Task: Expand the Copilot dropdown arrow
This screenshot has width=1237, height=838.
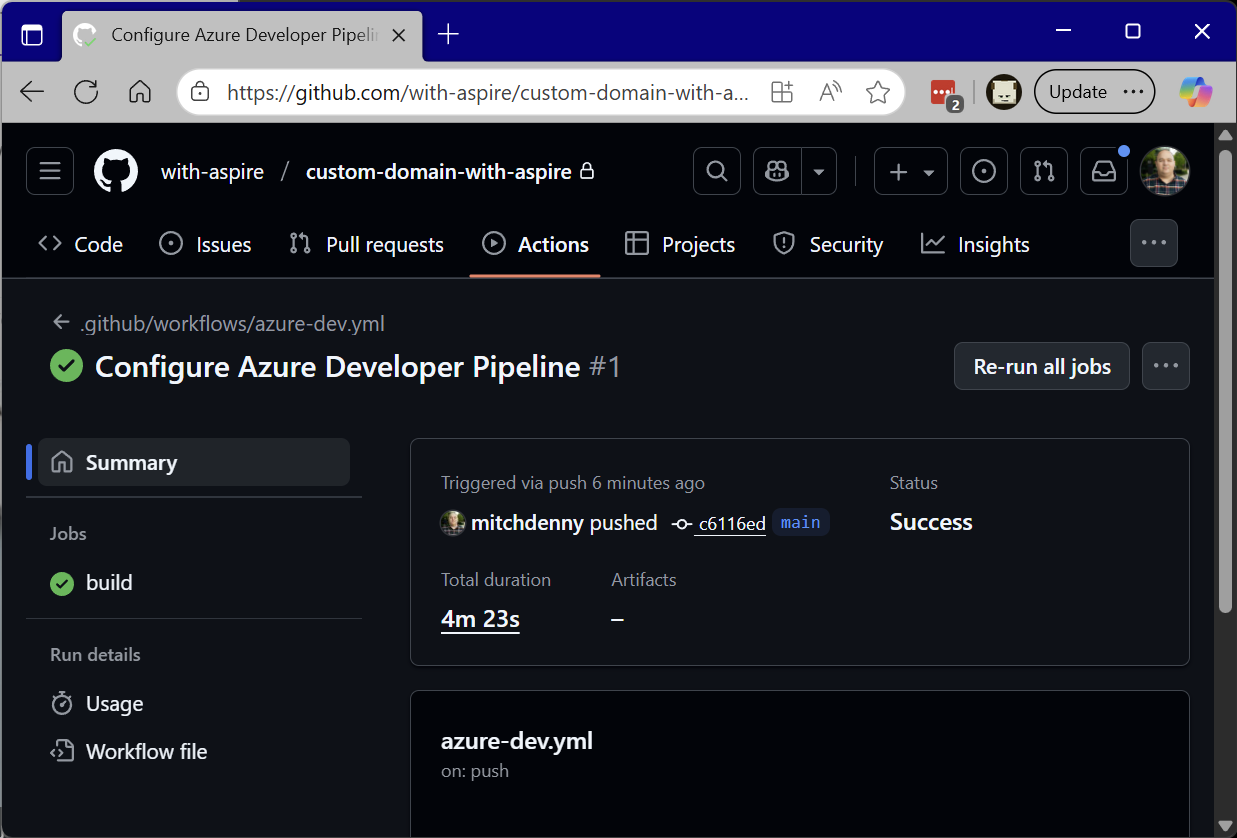Action: coord(819,171)
